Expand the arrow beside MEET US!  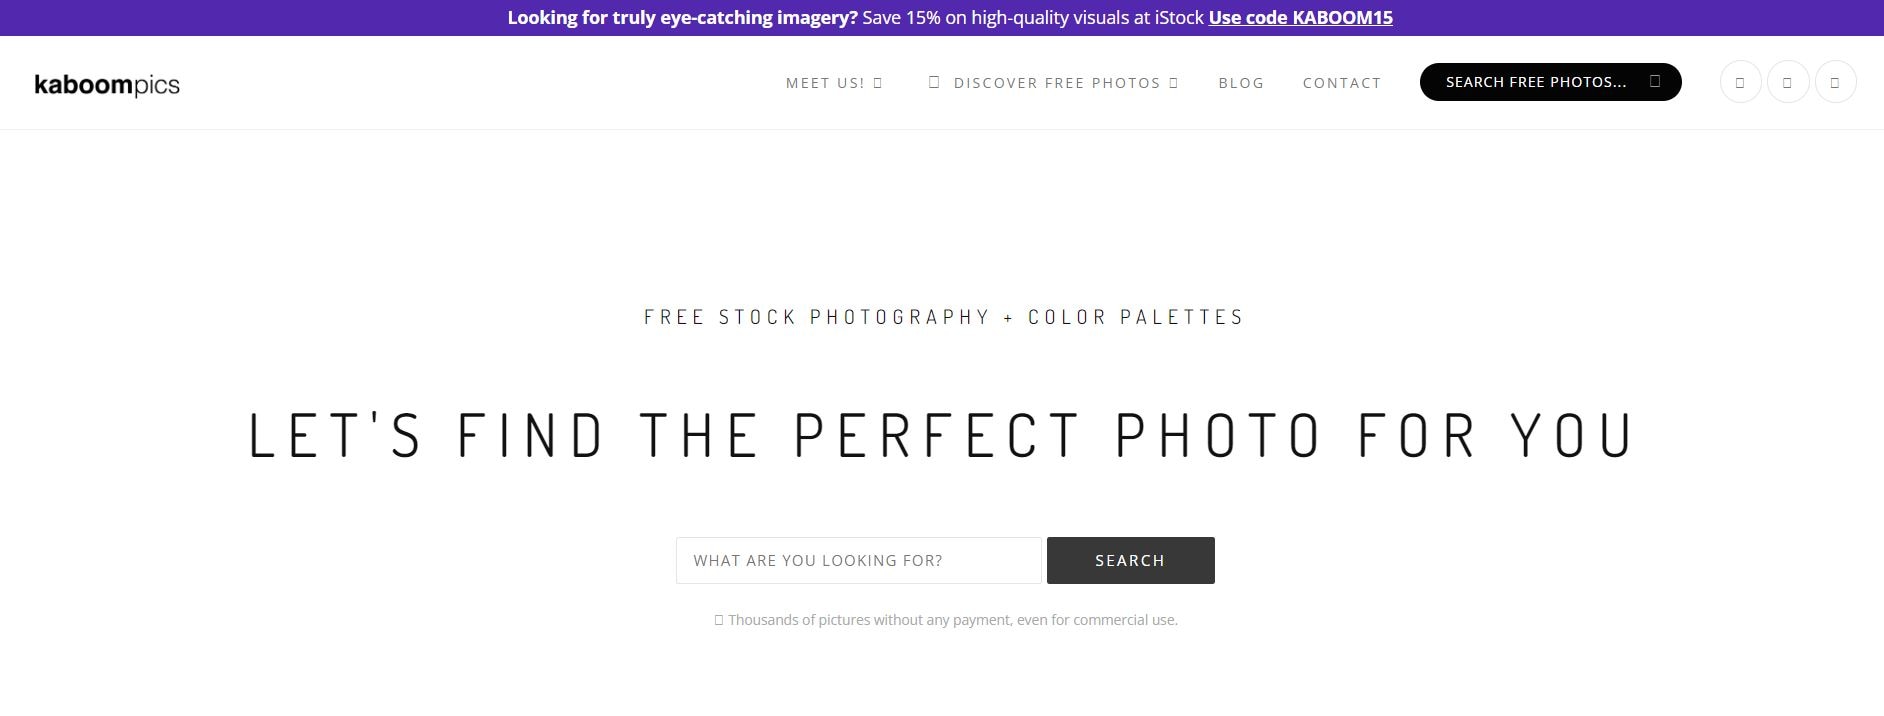[878, 83]
